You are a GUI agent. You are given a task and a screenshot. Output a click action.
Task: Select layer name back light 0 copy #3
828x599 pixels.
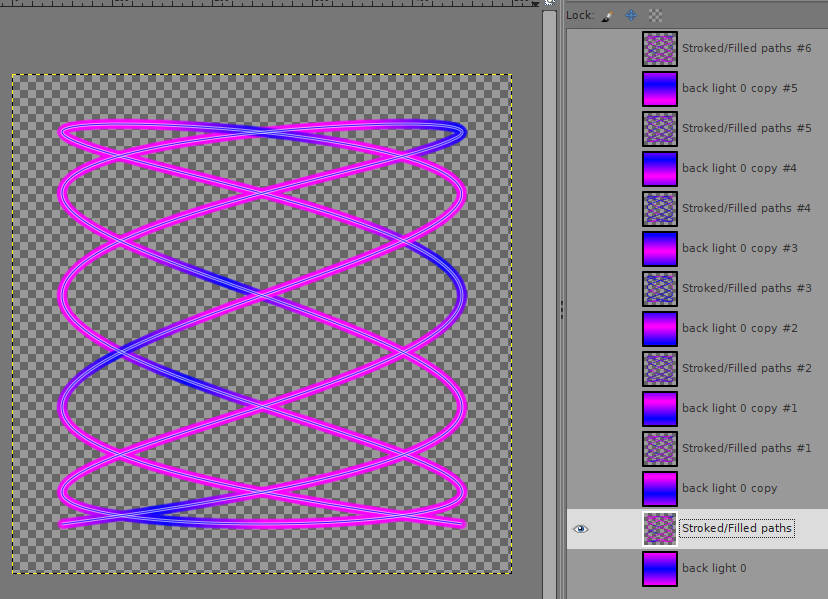click(x=739, y=248)
